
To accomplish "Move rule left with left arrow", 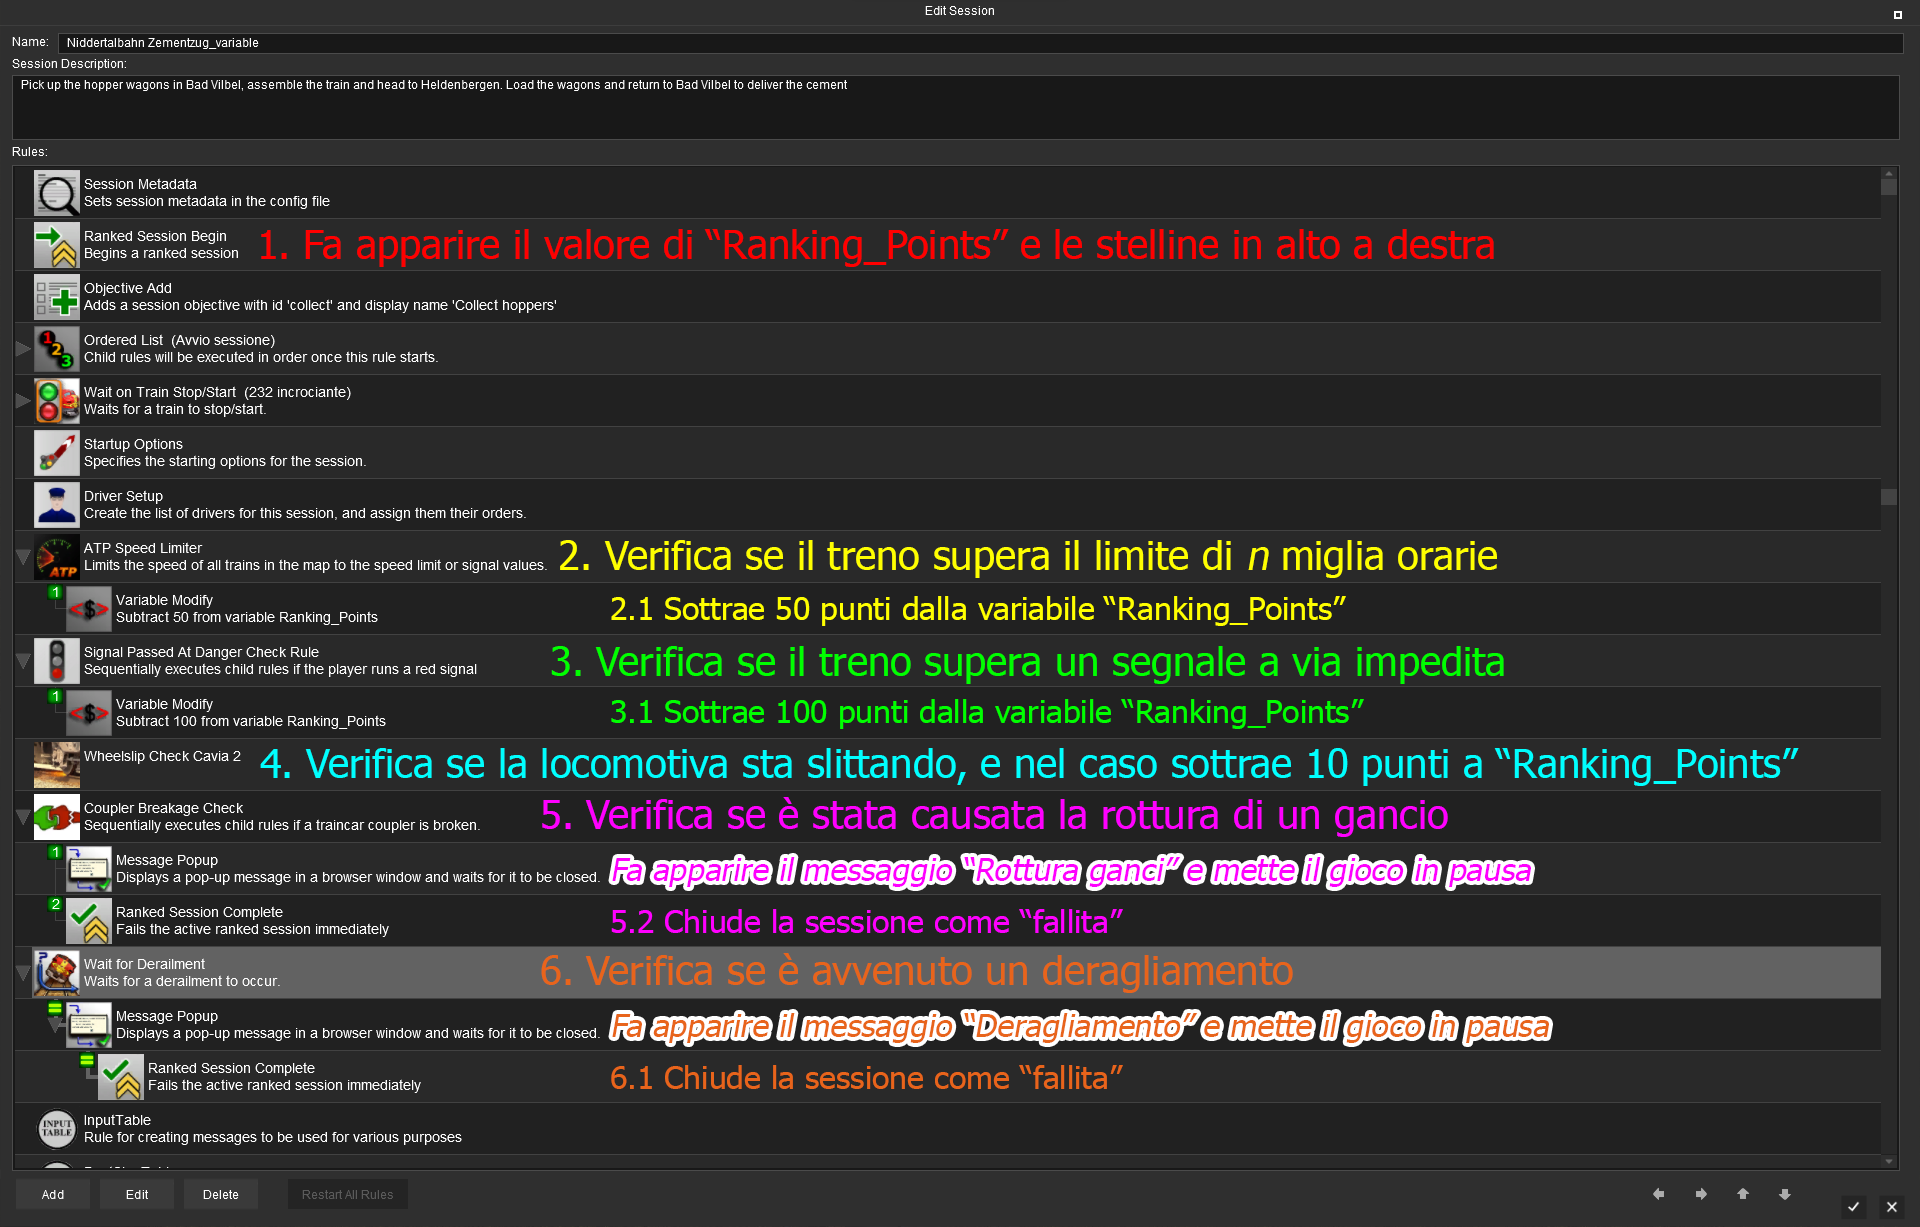I will tap(1659, 1194).
